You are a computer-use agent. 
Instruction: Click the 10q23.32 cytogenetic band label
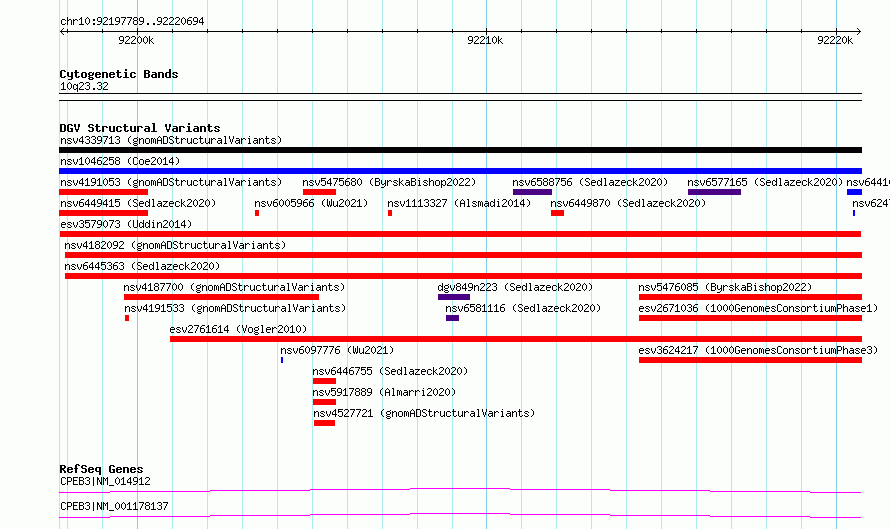(84, 86)
